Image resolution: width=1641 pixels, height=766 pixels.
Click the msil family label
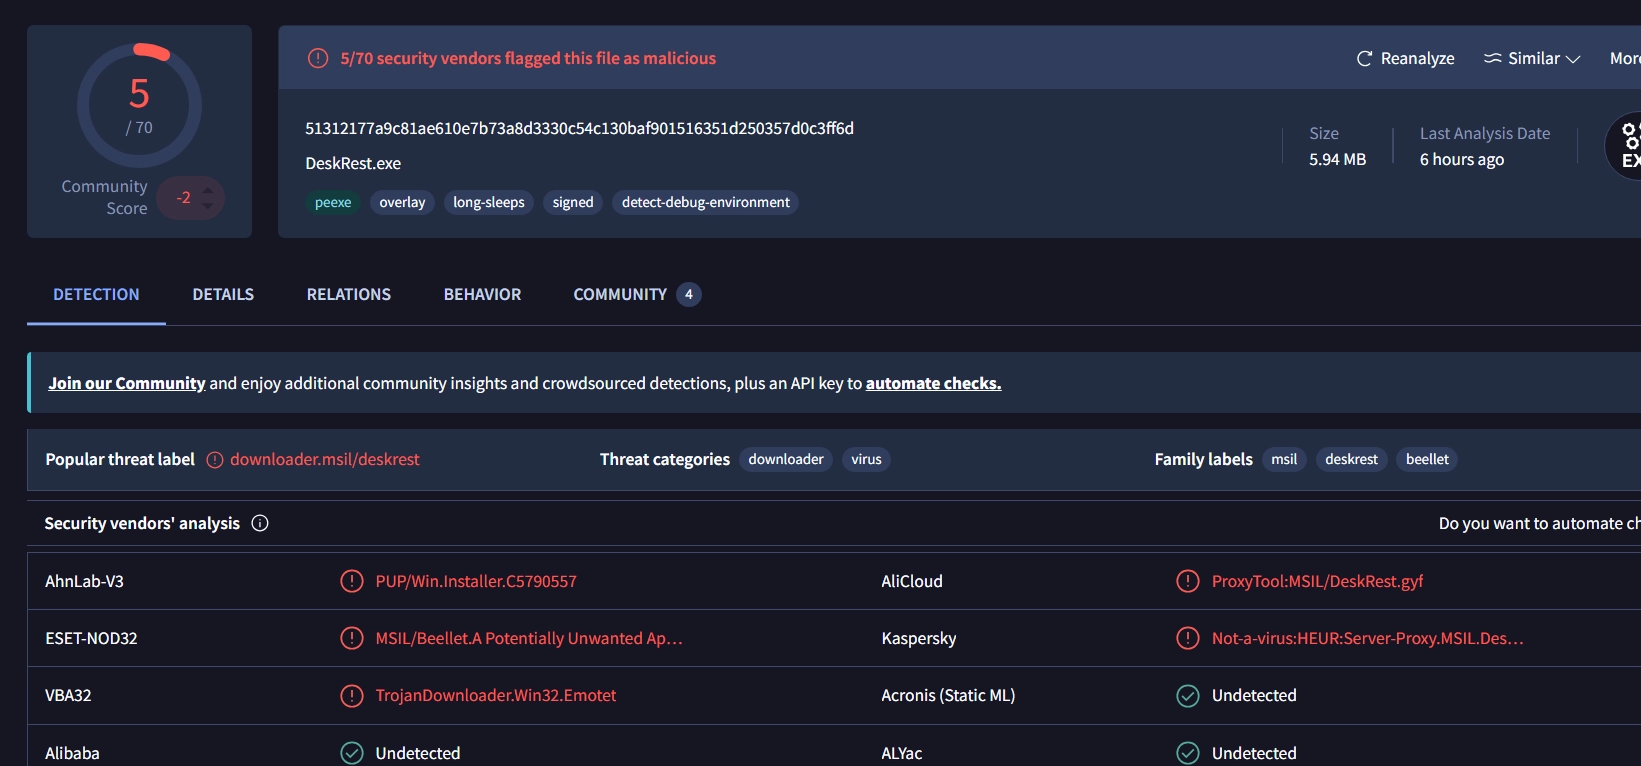(1284, 459)
